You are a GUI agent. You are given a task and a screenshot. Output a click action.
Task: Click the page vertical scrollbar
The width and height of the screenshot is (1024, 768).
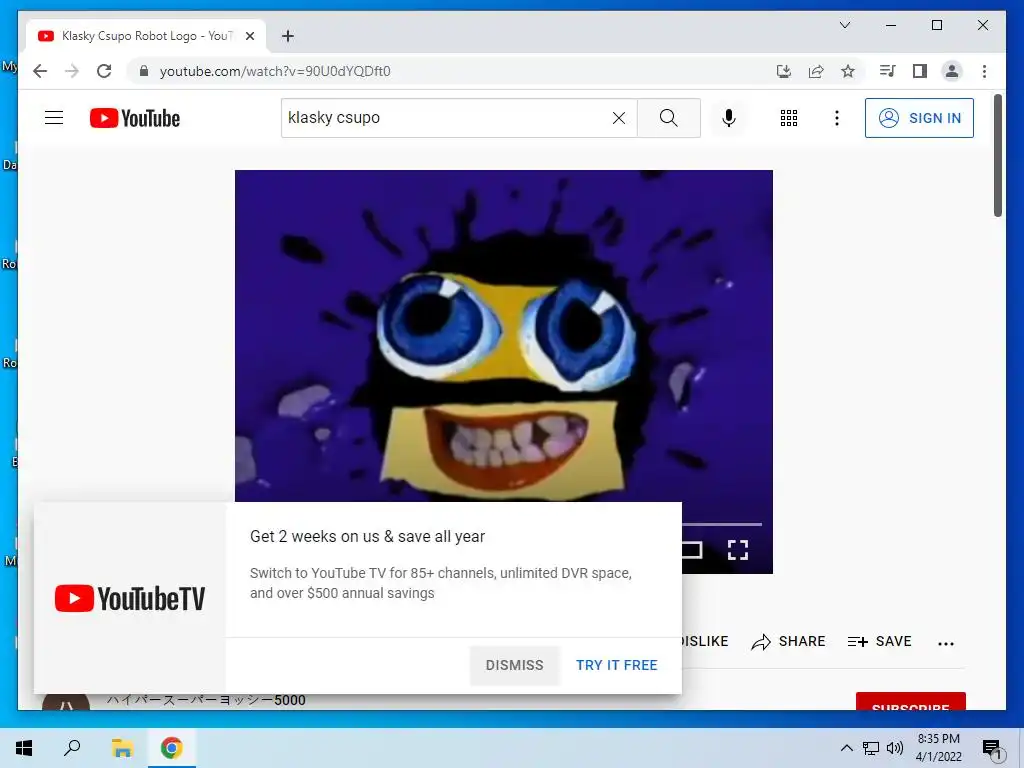point(997,155)
